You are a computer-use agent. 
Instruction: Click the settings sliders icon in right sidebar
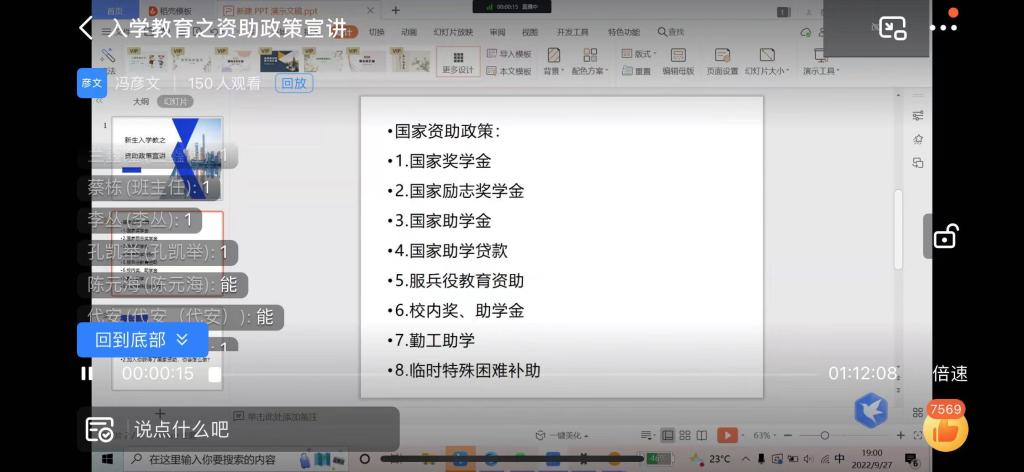click(x=918, y=116)
